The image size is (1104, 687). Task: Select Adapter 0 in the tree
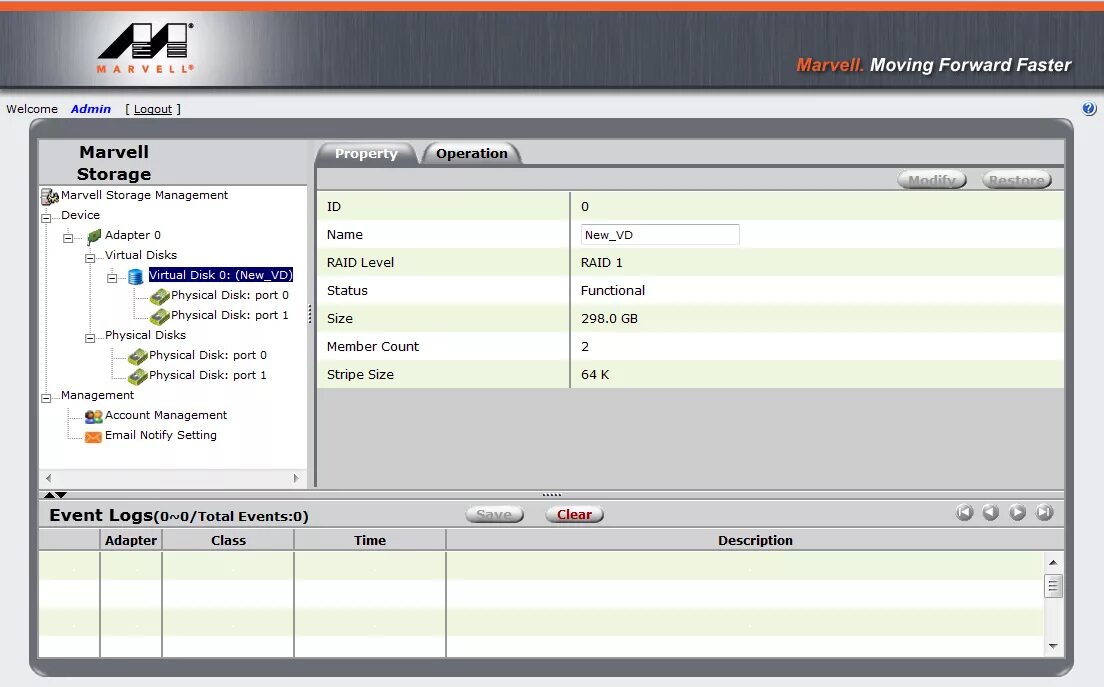coord(132,235)
